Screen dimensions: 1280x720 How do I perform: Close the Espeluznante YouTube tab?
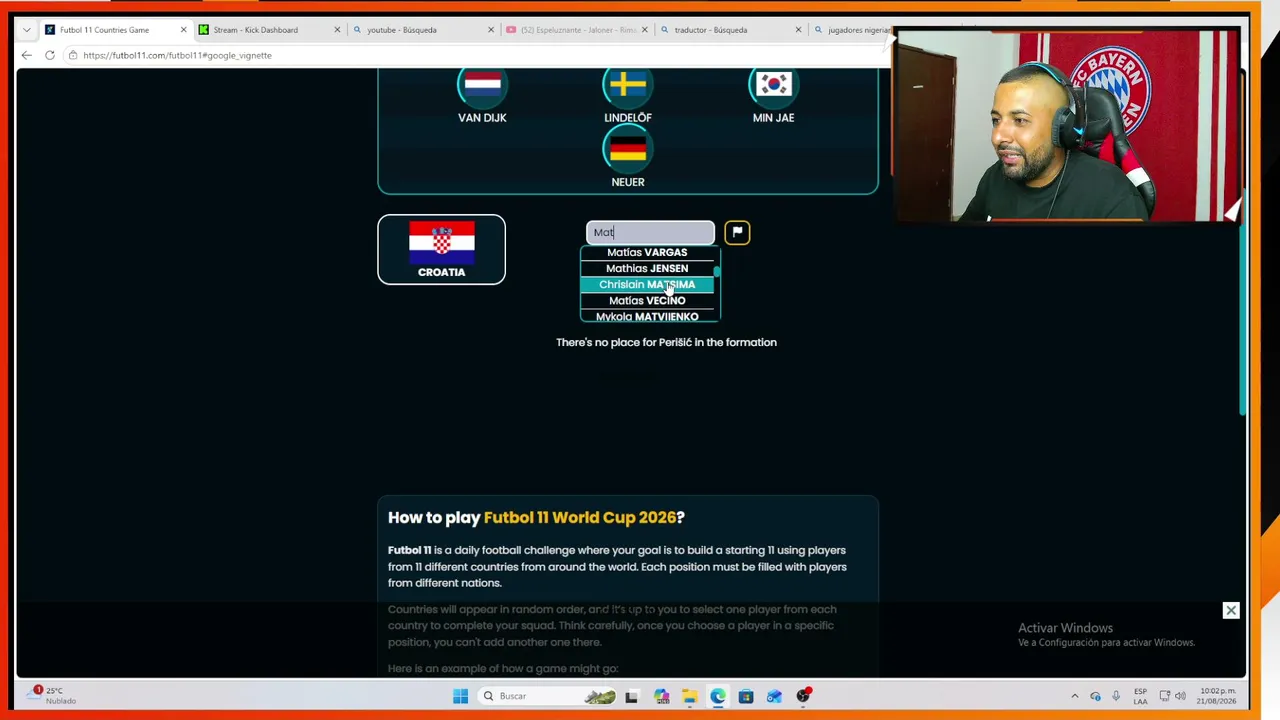[x=645, y=30]
